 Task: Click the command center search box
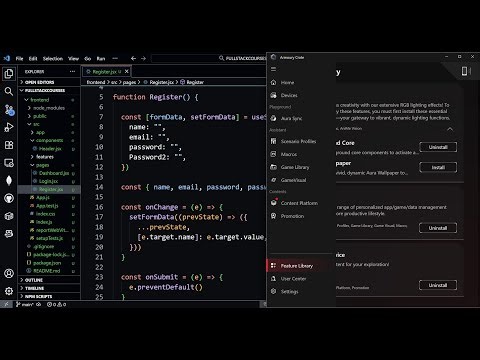tap(209, 58)
